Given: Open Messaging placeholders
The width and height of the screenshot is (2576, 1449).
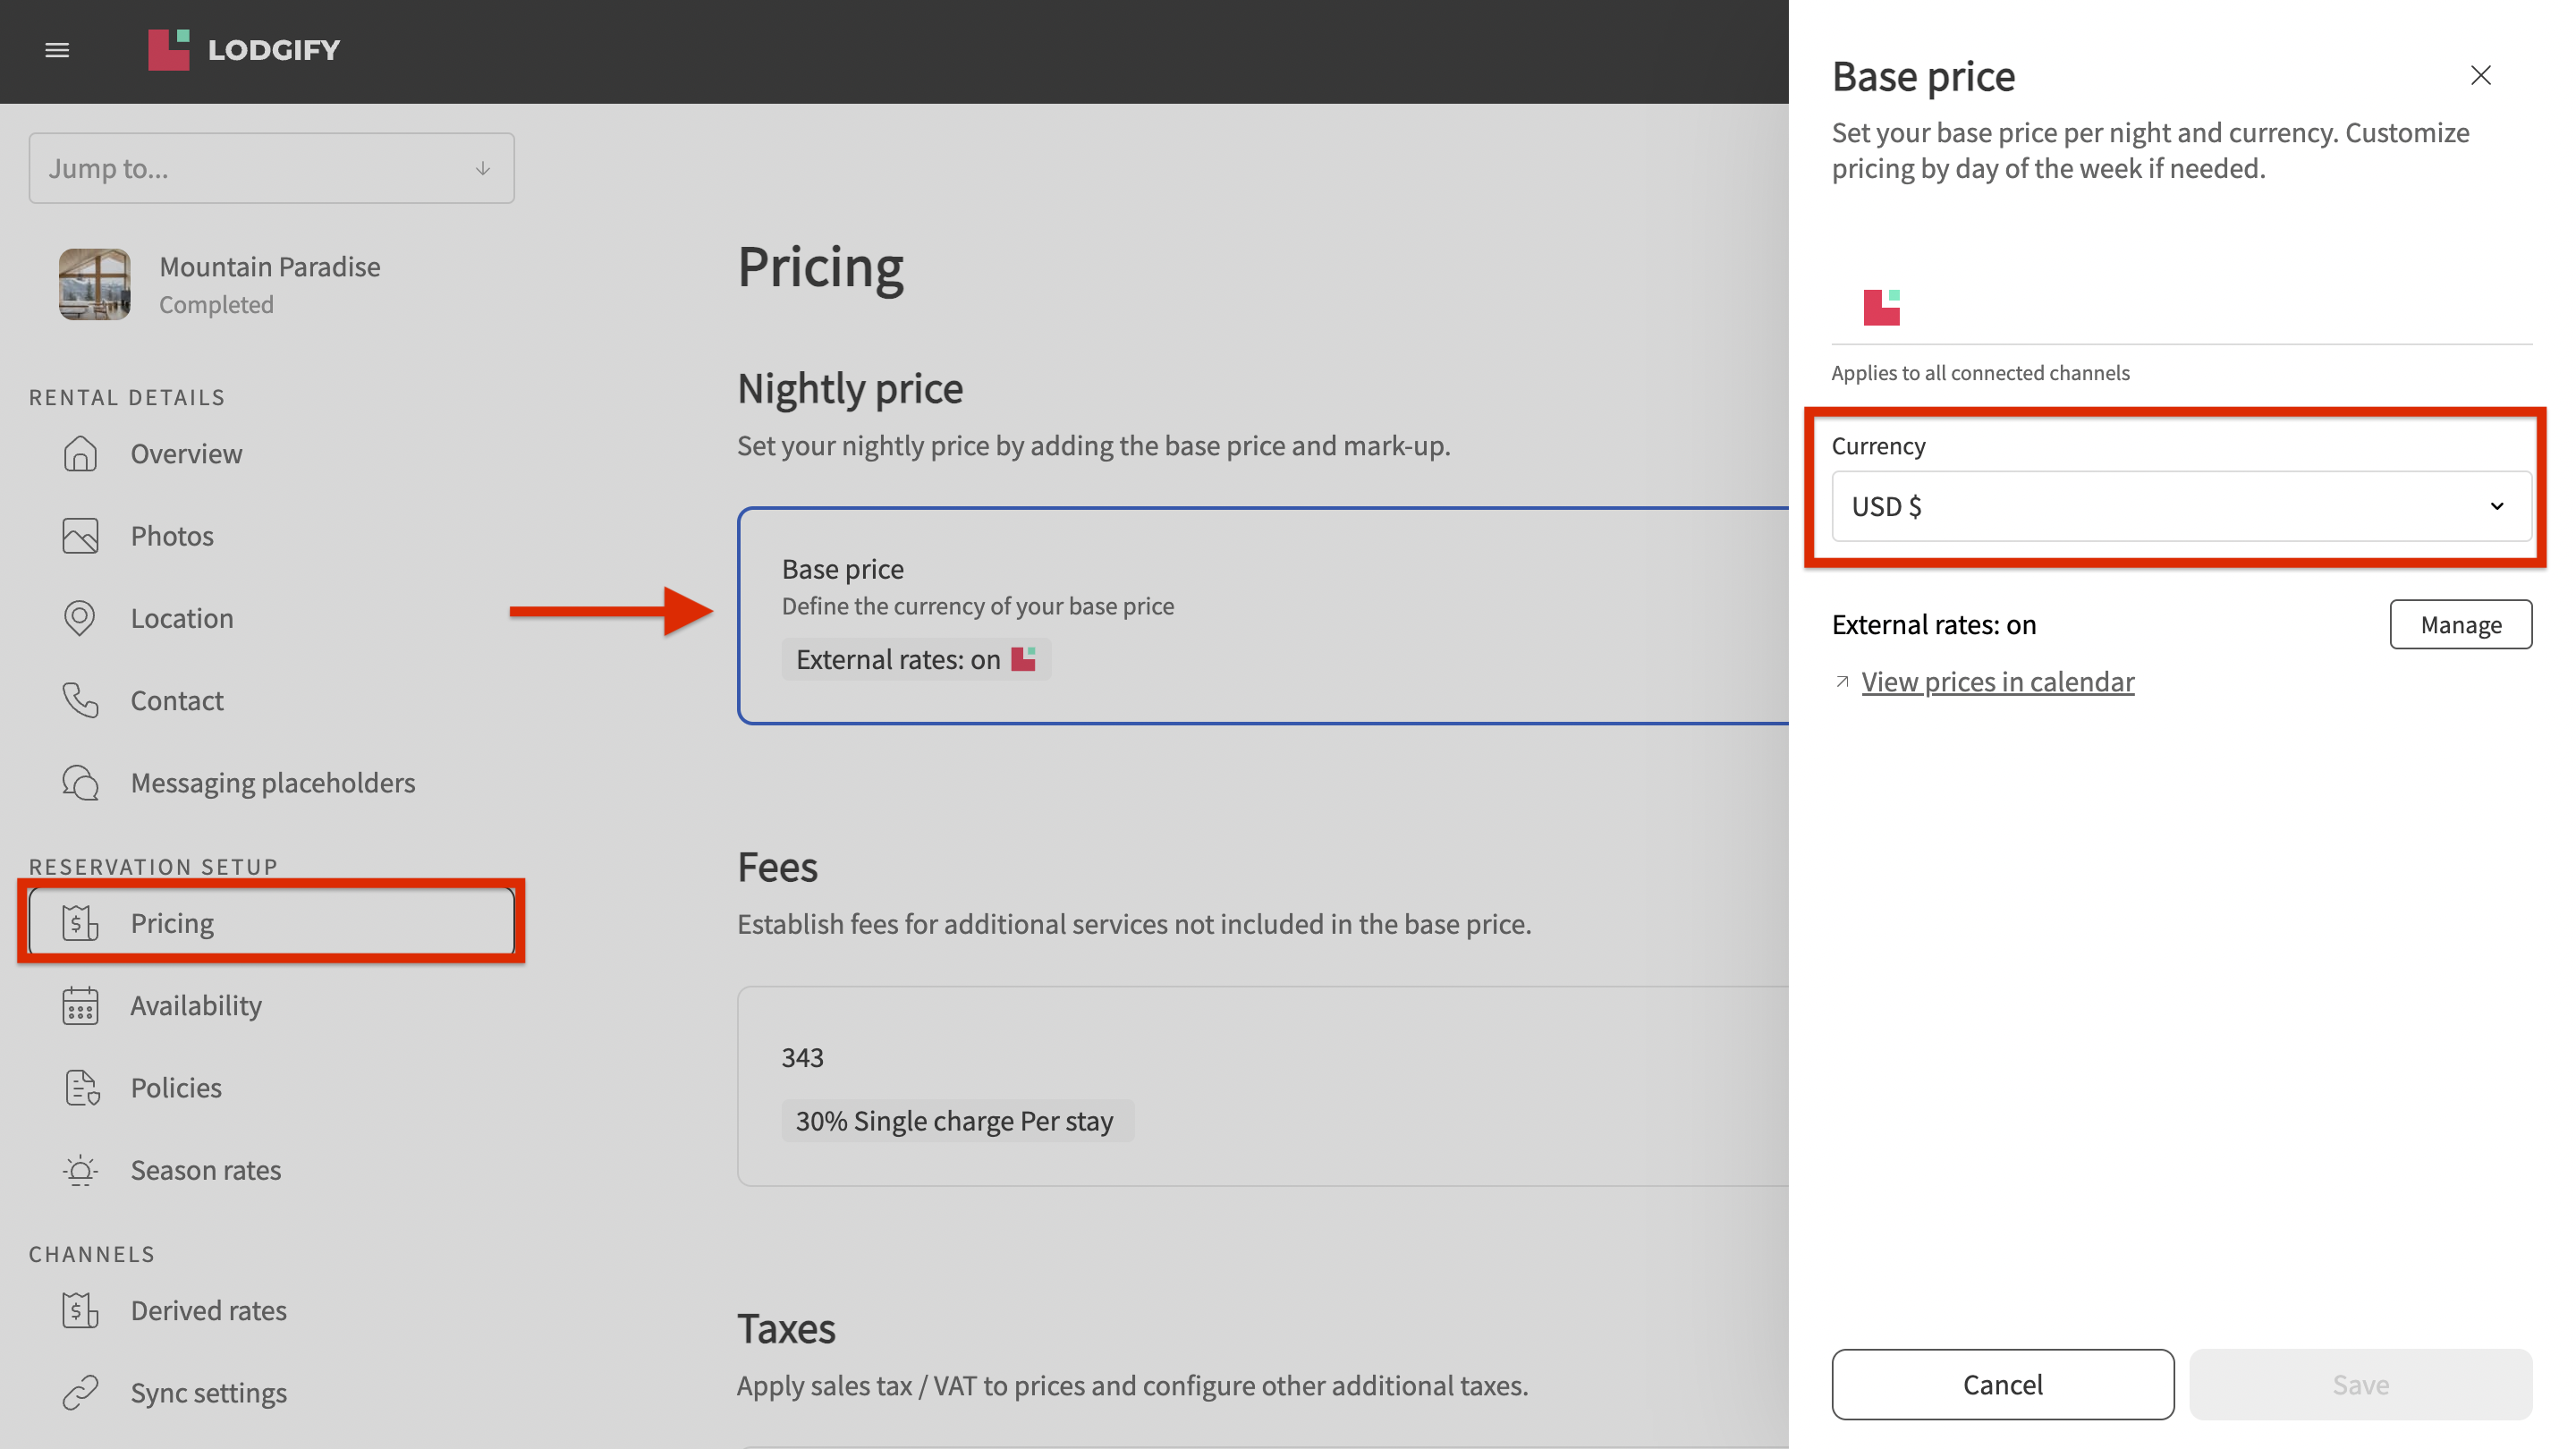Looking at the screenshot, I should tap(271, 783).
